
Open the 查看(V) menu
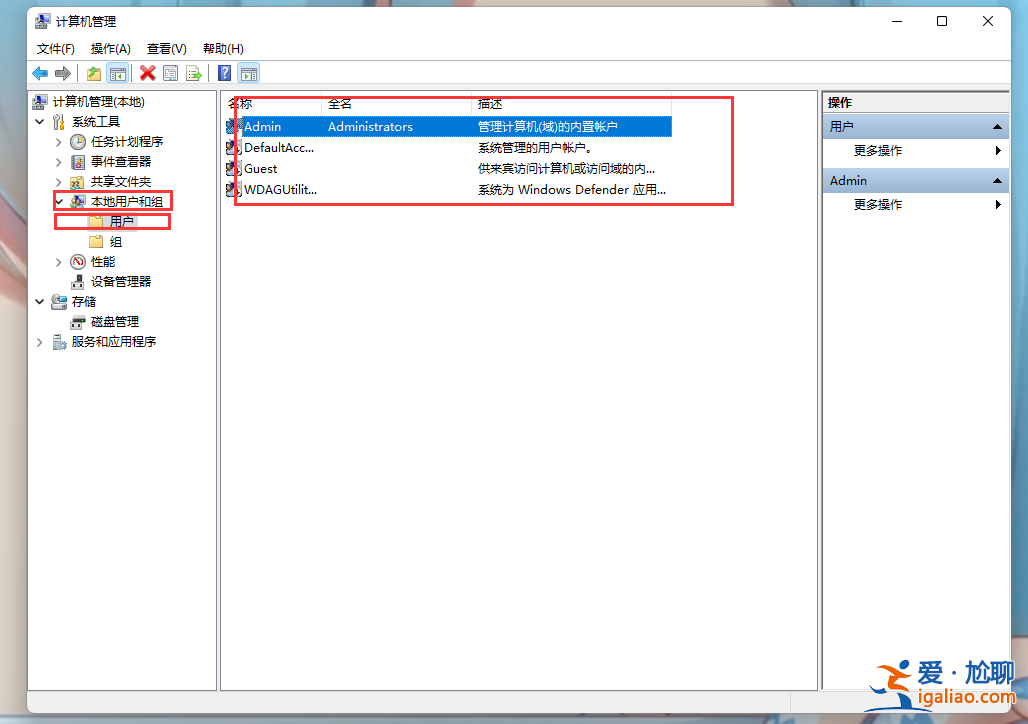pyautogui.click(x=165, y=48)
